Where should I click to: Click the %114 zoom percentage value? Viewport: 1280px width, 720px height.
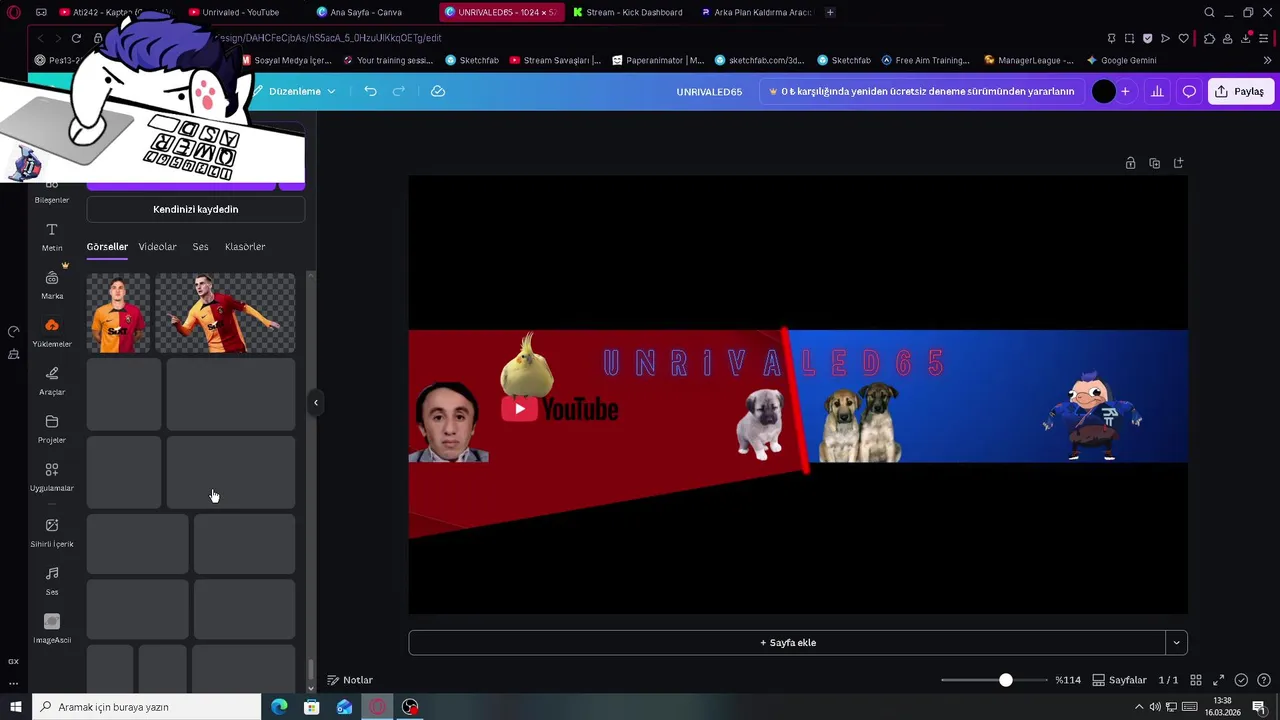pyautogui.click(x=1068, y=680)
